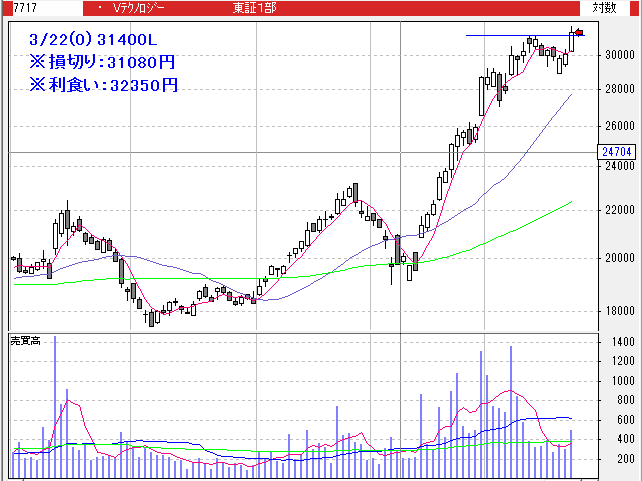The width and height of the screenshot is (642, 481).
Task: Click the 22000 price axis label
Action: coord(619,210)
